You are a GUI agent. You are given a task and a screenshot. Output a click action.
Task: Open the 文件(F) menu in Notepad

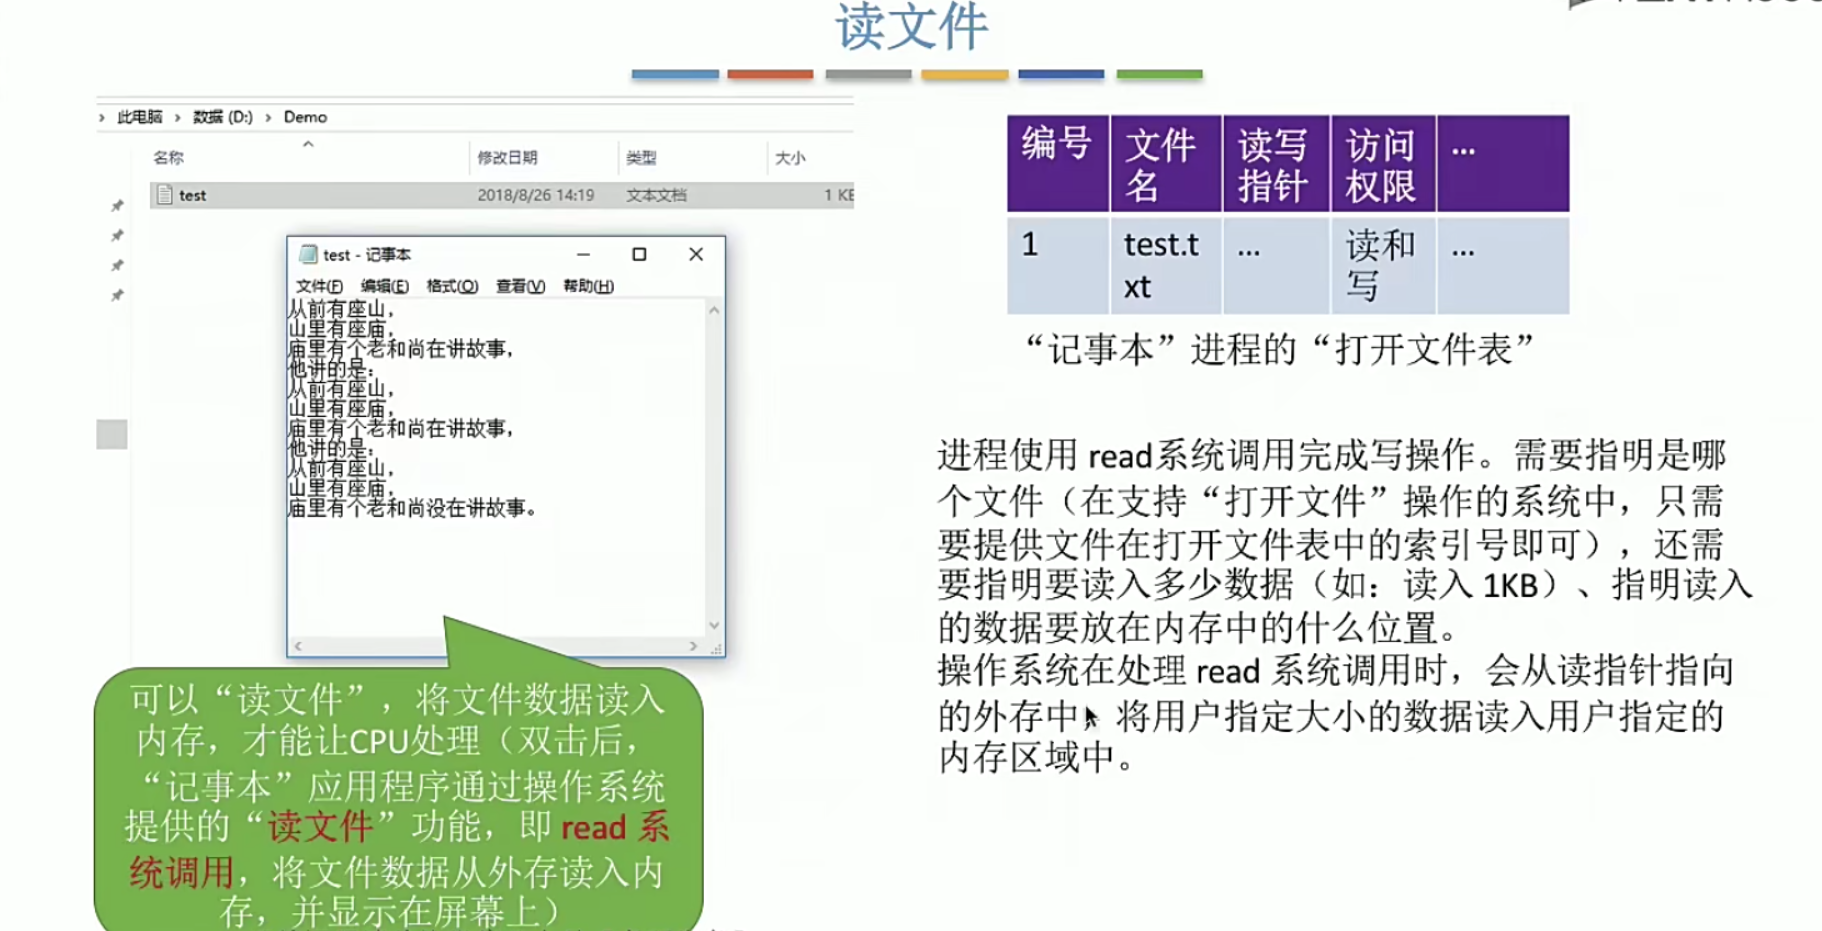coord(319,286)
